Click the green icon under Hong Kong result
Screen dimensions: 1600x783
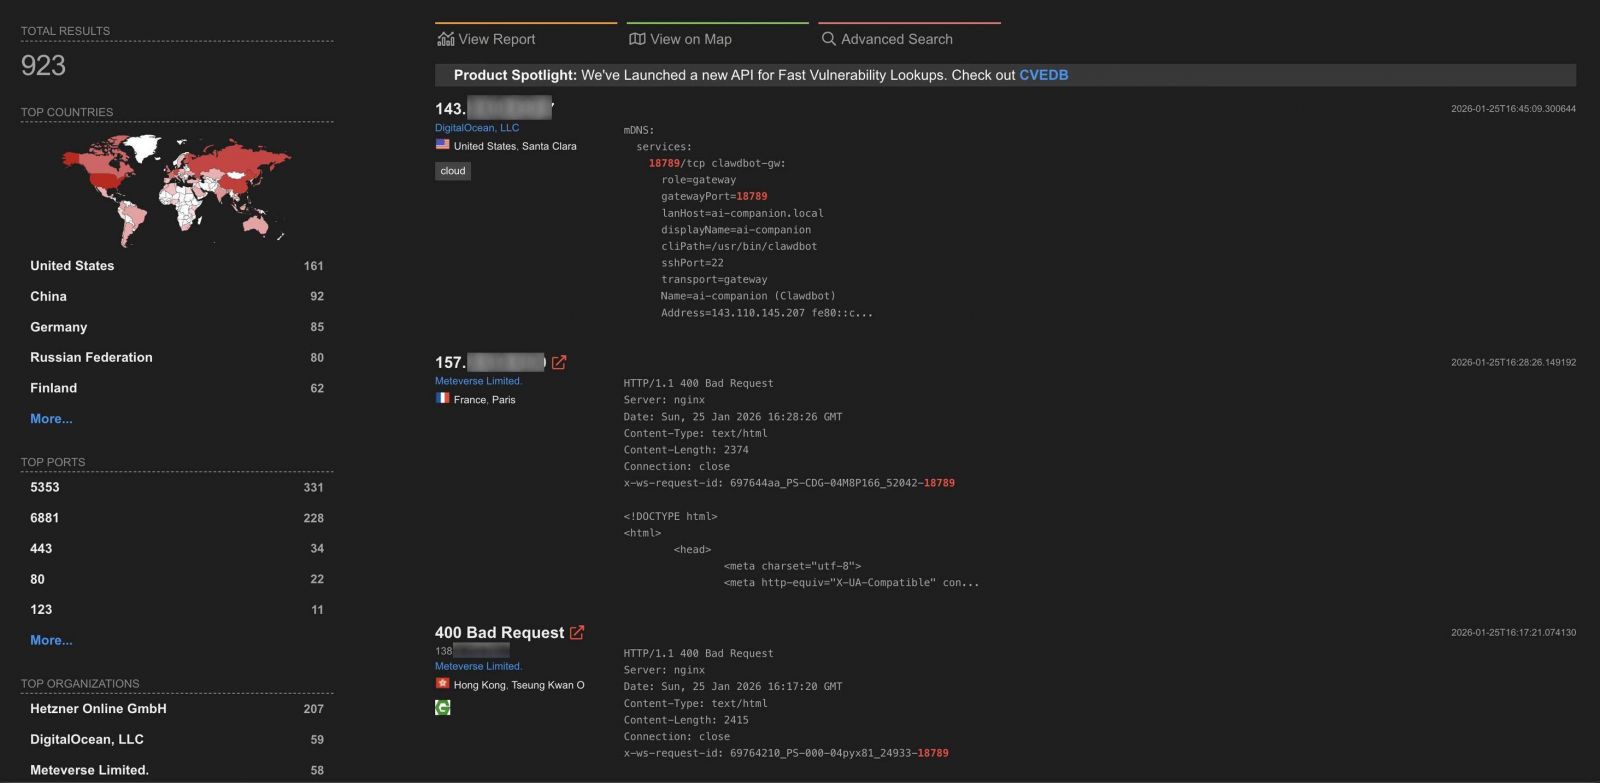click(x=443, y=708)
